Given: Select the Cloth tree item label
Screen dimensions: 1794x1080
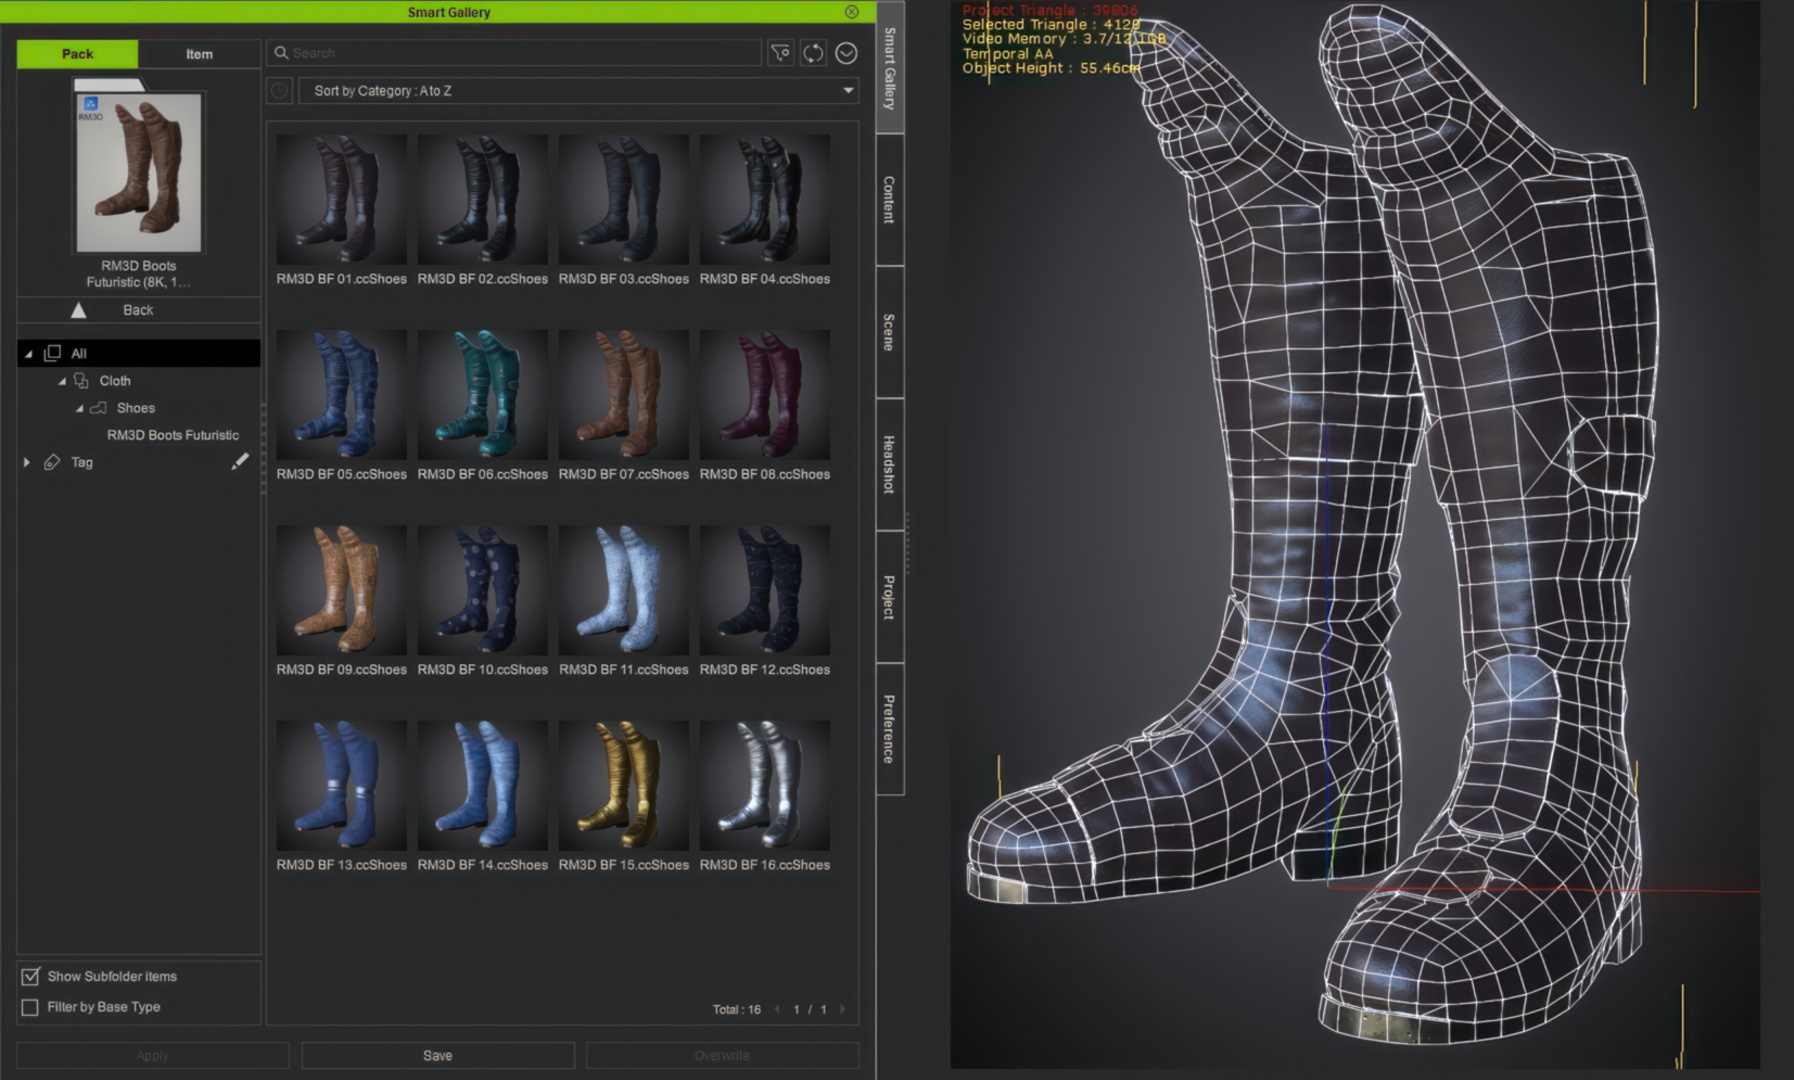Looking at the screenshot, I should [x=115, y=381].
